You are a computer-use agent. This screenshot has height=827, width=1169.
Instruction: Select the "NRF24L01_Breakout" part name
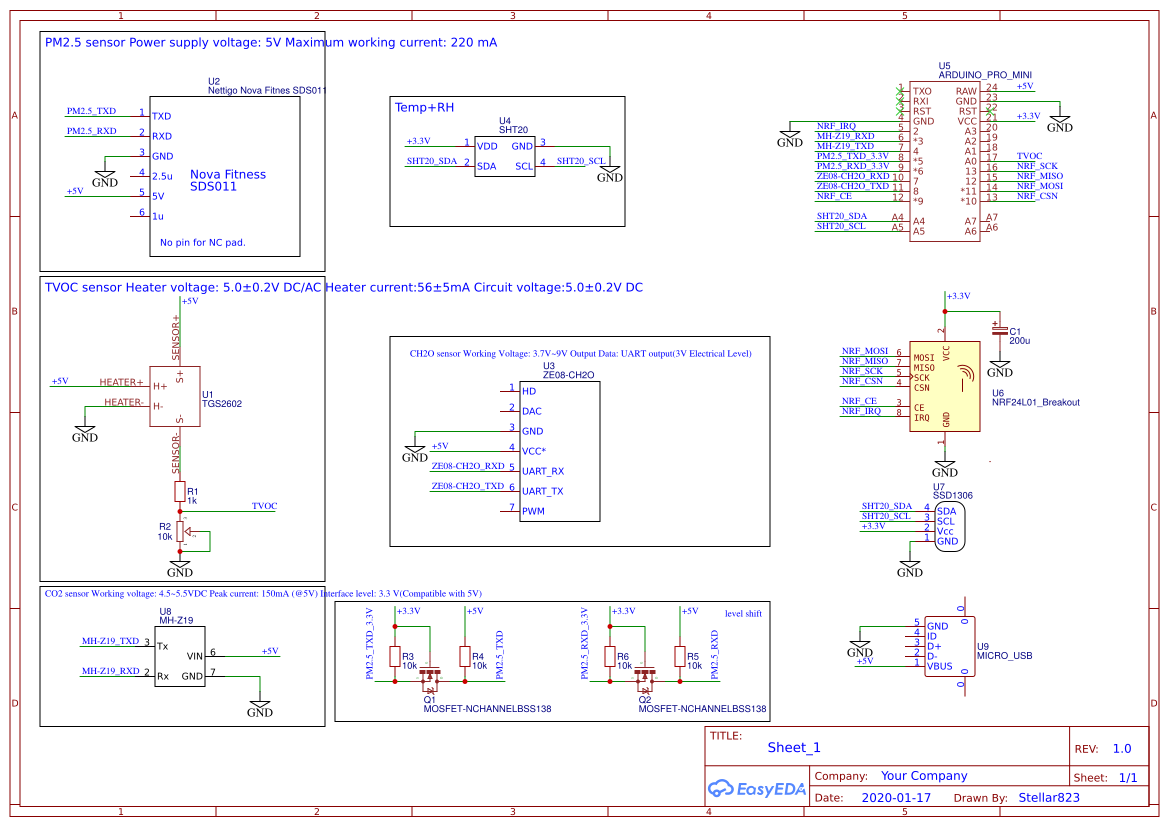tap(1036, 402)
